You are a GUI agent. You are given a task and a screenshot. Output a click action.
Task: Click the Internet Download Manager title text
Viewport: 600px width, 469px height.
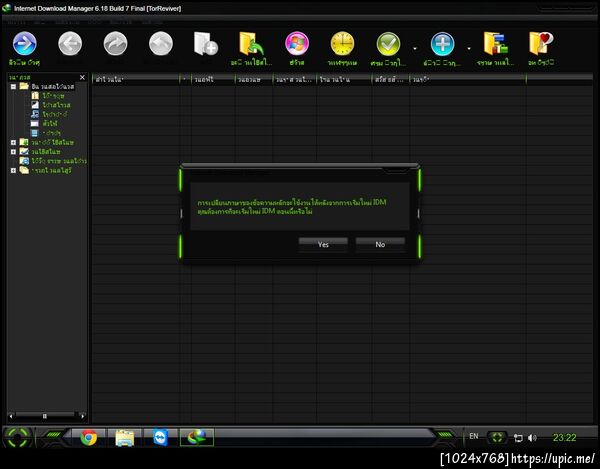pos(98,8)
